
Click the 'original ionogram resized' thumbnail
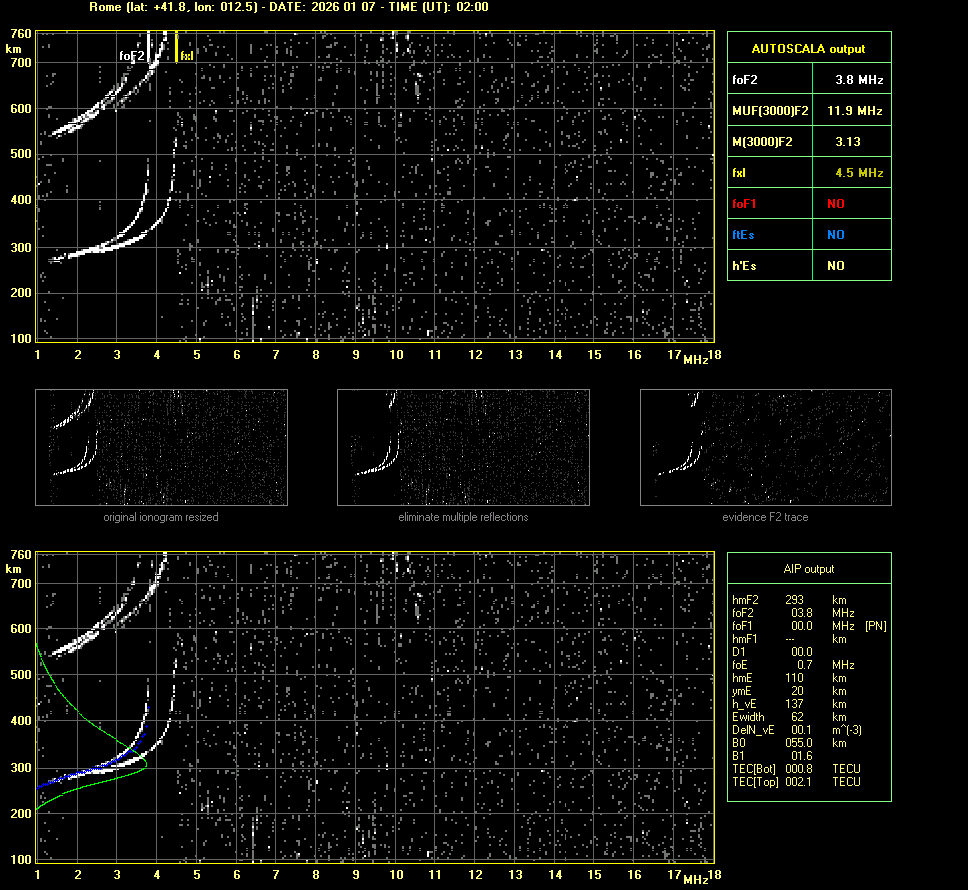point(161,447)
